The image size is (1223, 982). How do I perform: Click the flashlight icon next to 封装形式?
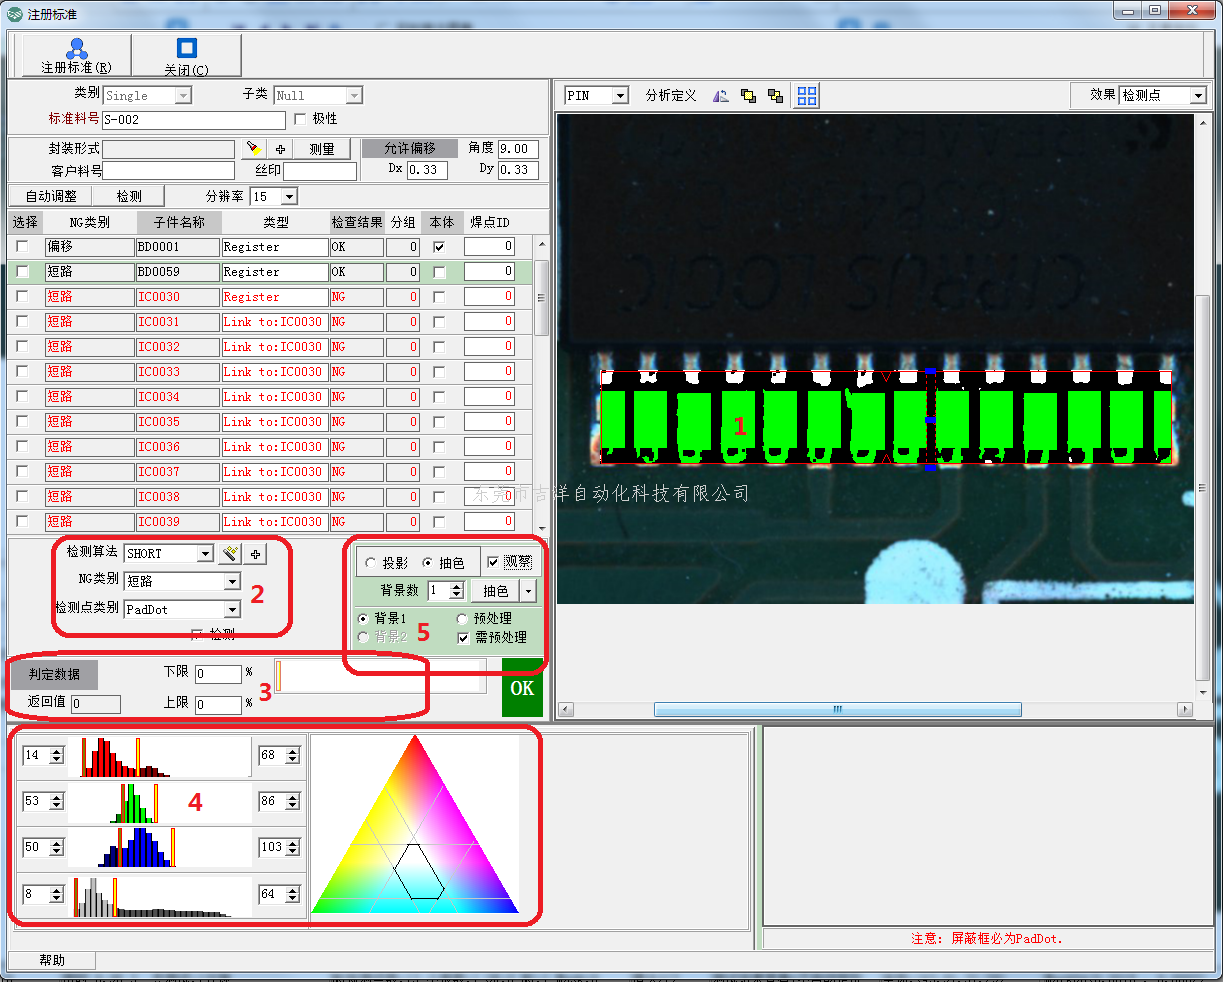[x=253, y=149]
